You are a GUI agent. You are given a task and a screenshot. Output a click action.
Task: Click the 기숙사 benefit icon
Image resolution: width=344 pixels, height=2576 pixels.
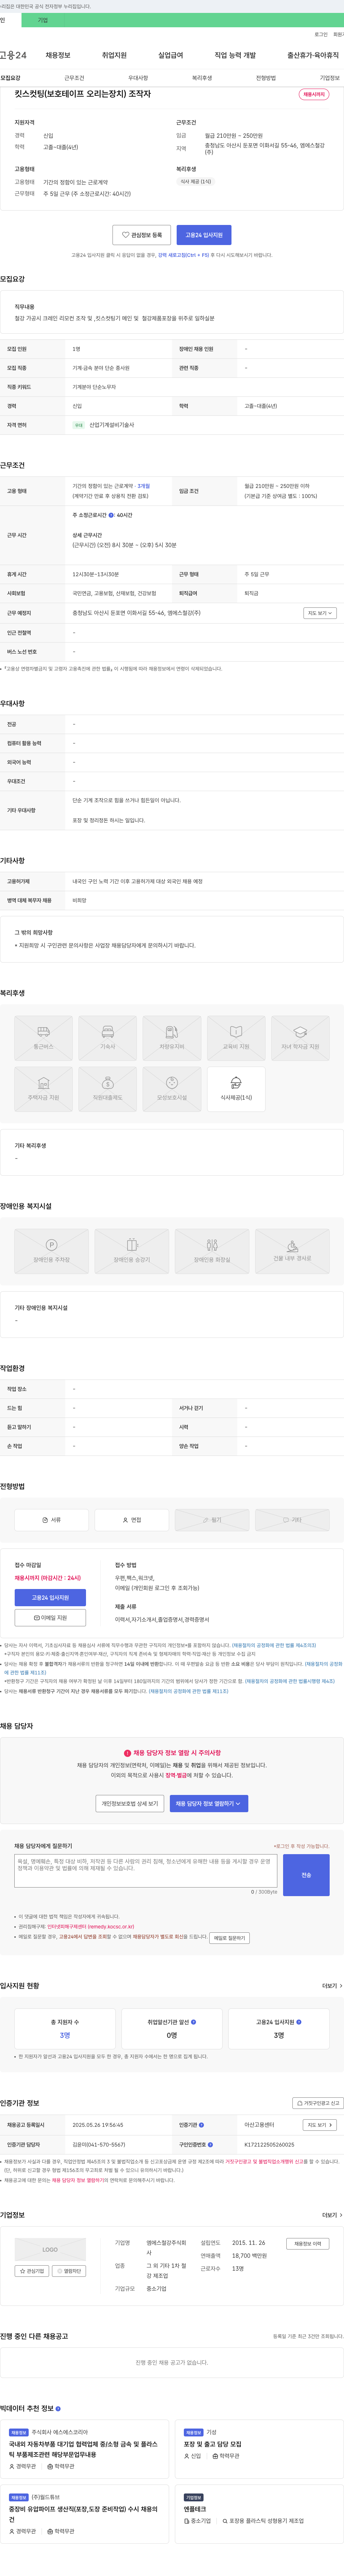click(108, 1038)
